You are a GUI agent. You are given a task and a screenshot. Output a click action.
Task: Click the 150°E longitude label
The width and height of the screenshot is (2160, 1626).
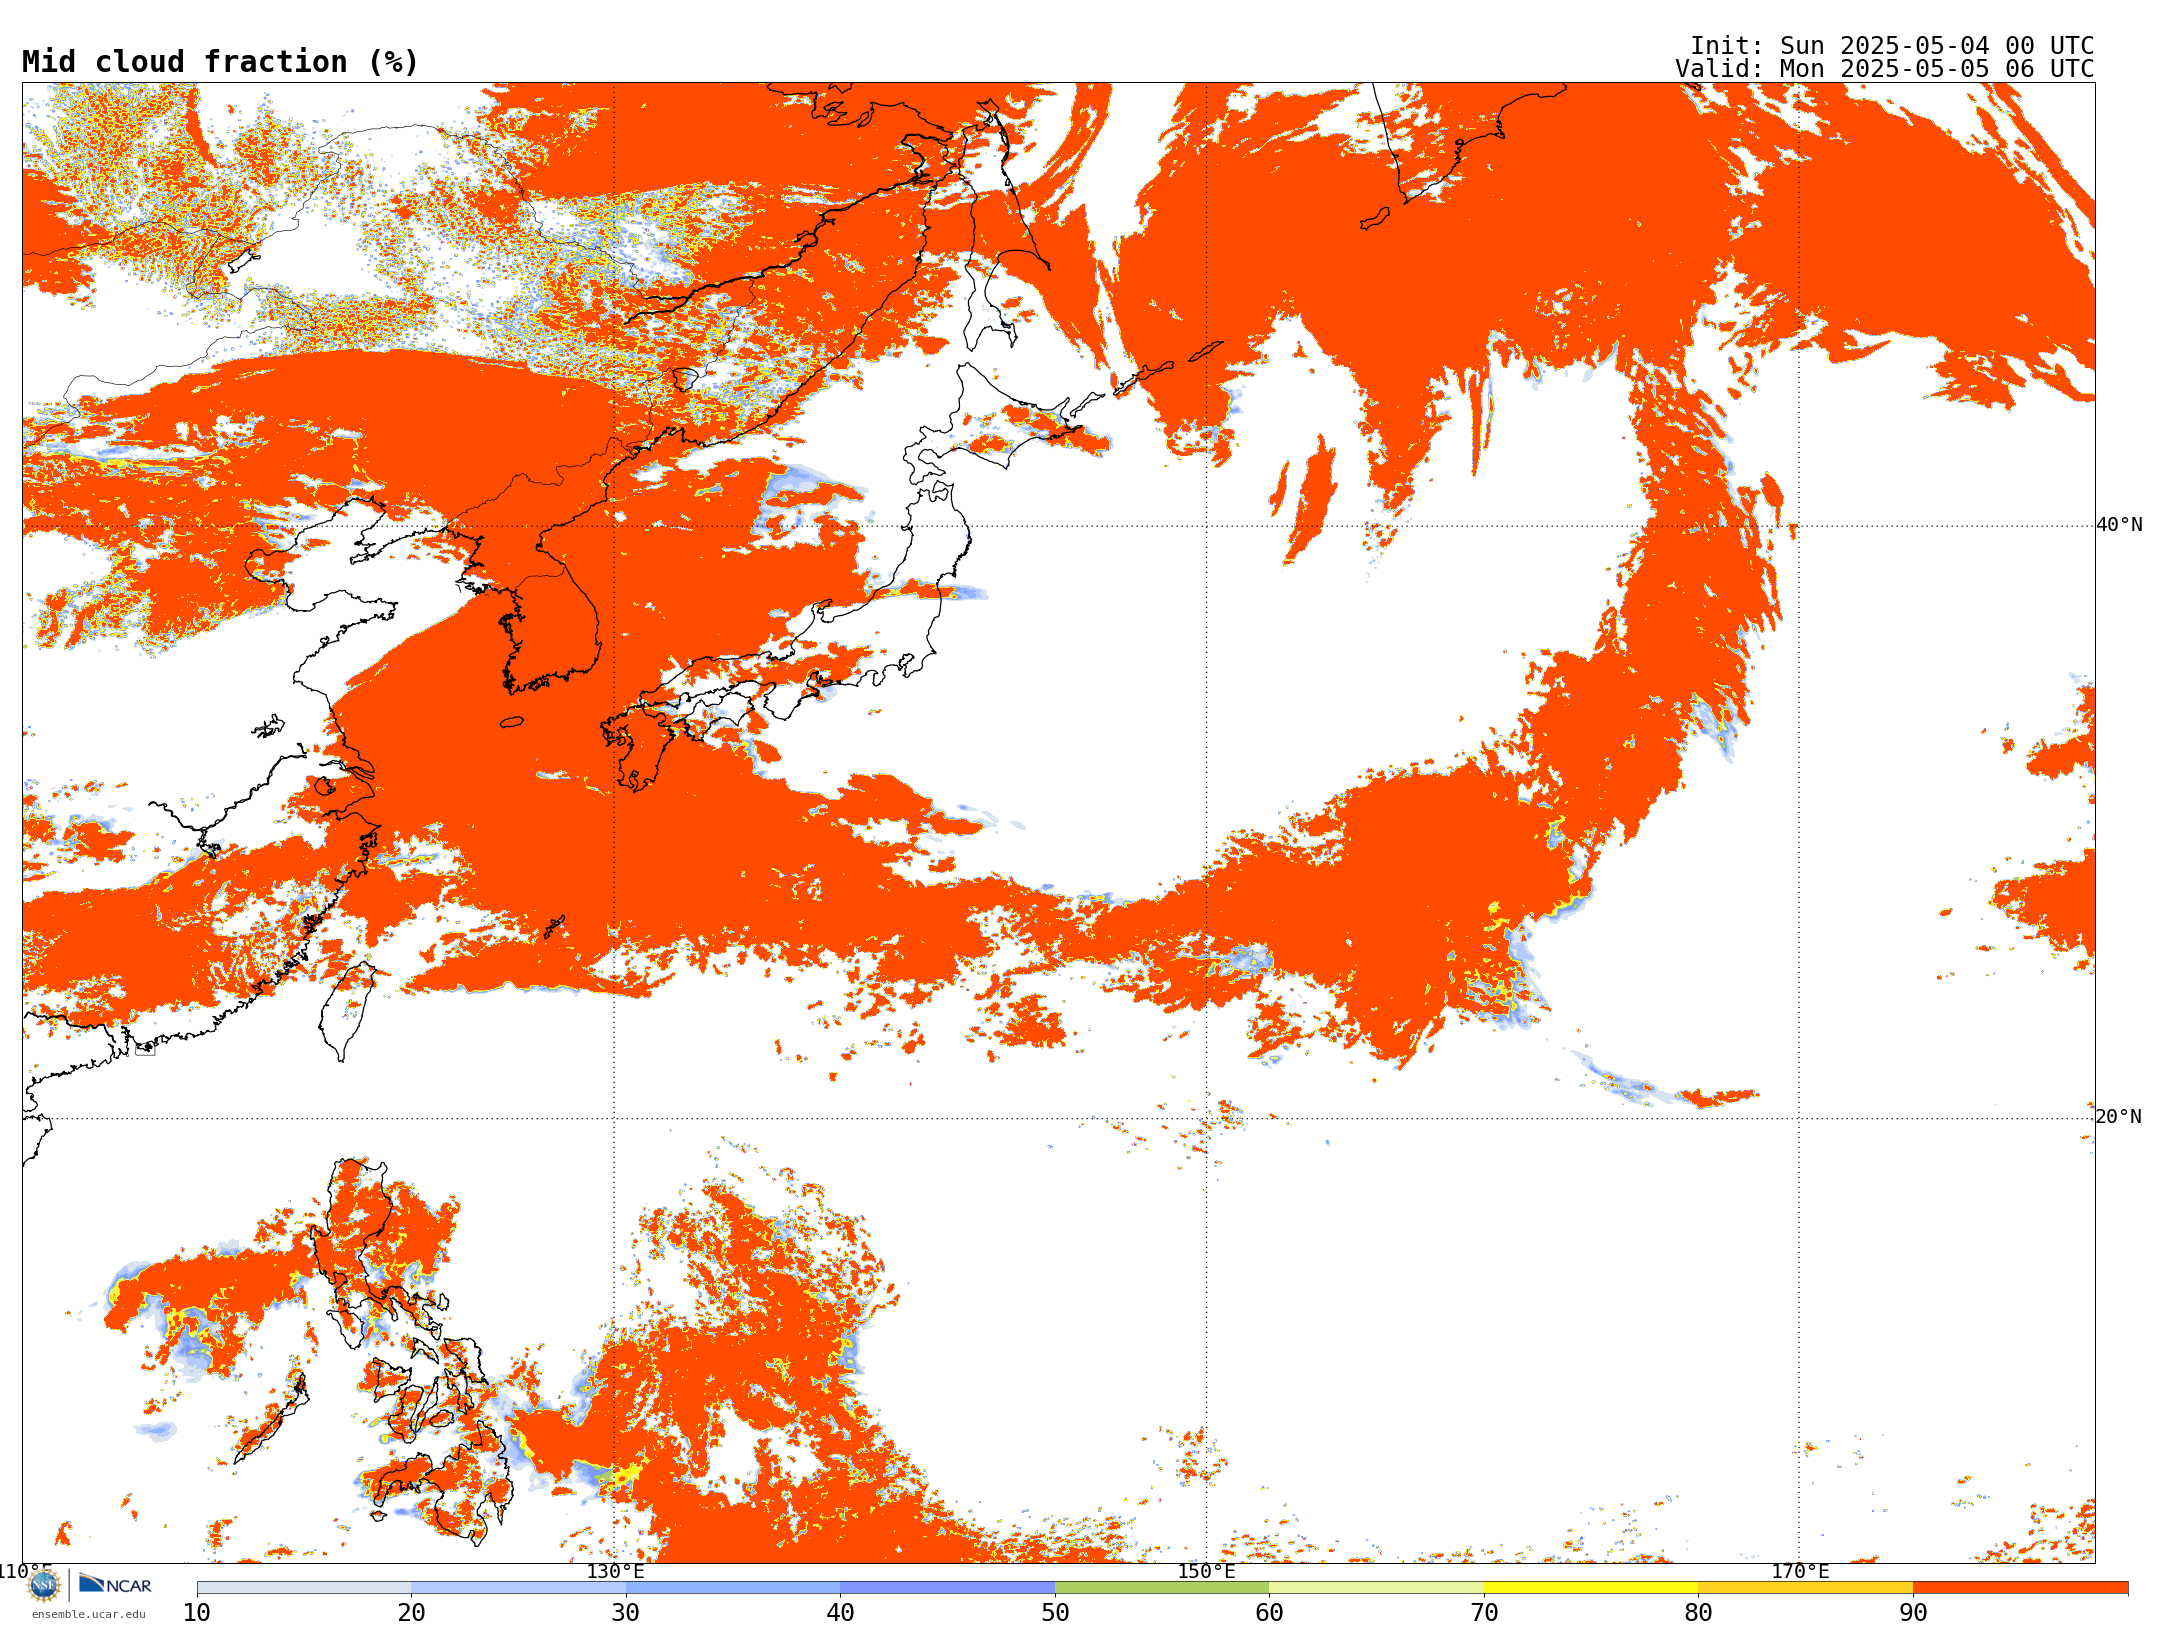point(1206,1571)
